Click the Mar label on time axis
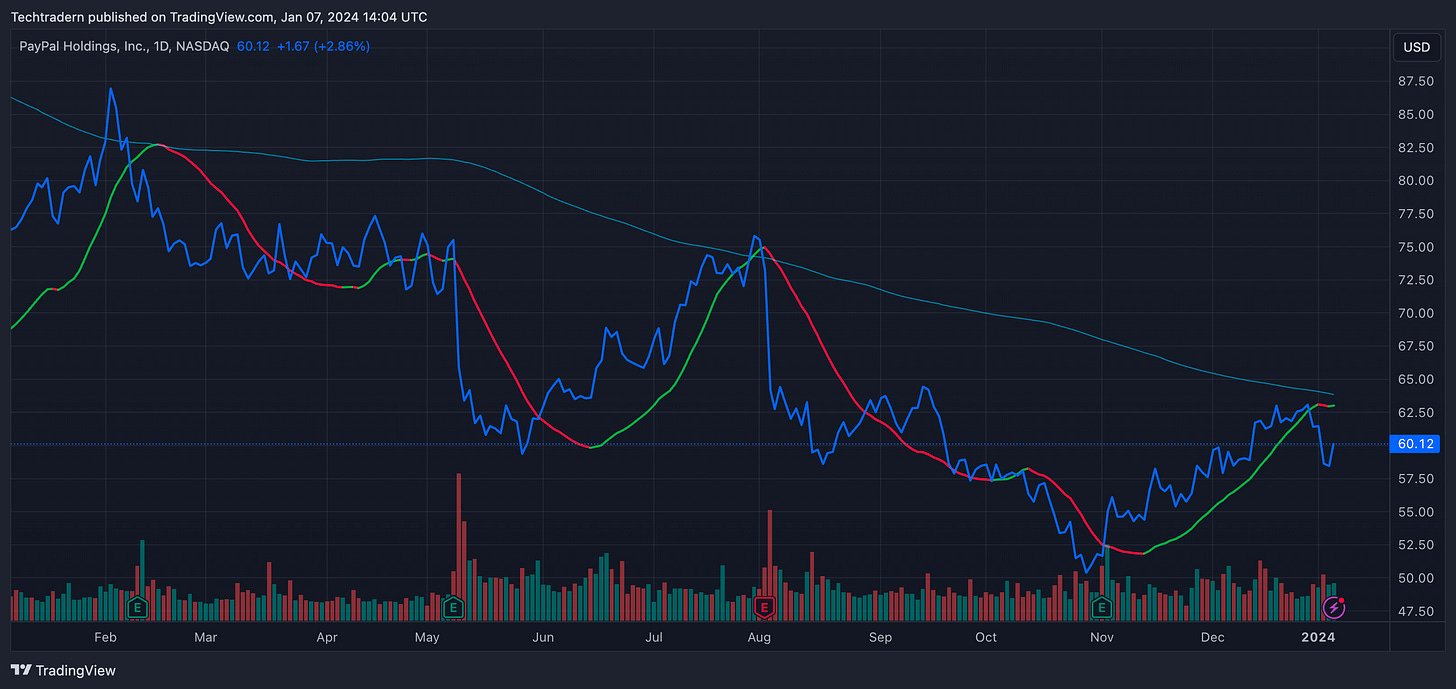 (x=205, y=636)
